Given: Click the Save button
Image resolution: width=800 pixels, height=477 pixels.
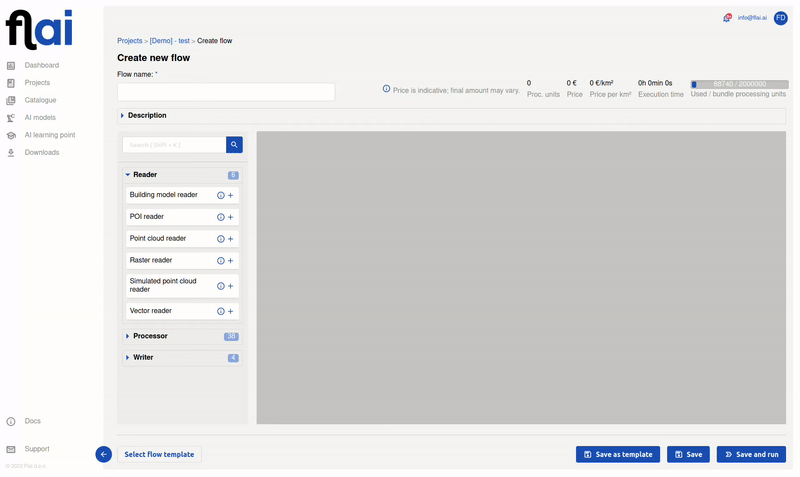Looking at the screenshot, I should point(688,454).
